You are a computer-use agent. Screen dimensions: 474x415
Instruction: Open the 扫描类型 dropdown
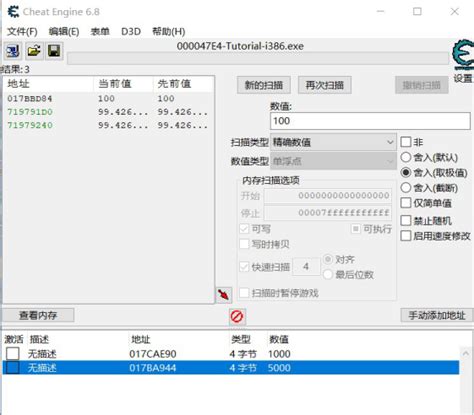click(x=333, y=142)
